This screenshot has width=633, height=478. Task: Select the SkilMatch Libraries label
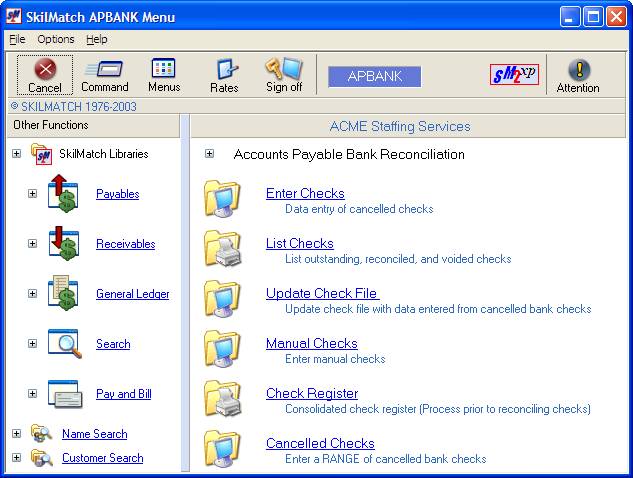[104, 154]
